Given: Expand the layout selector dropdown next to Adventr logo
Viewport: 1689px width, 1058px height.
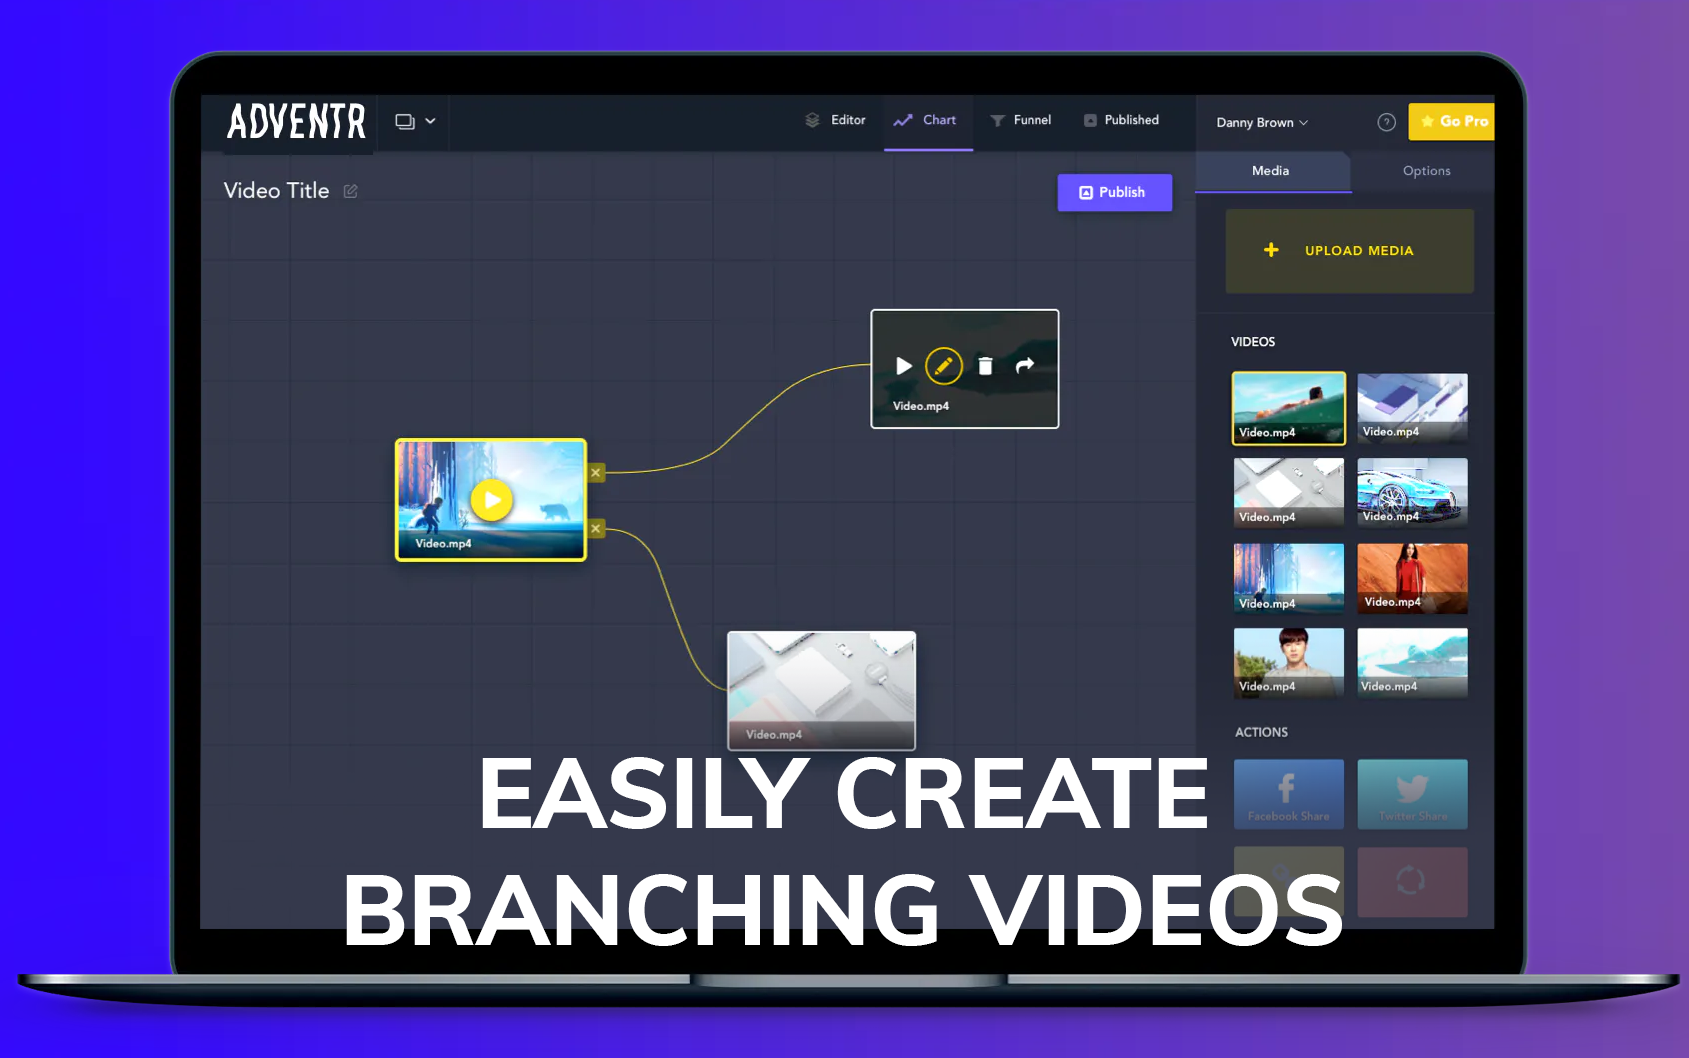Looking at the screenshot, I should point(413,120).
